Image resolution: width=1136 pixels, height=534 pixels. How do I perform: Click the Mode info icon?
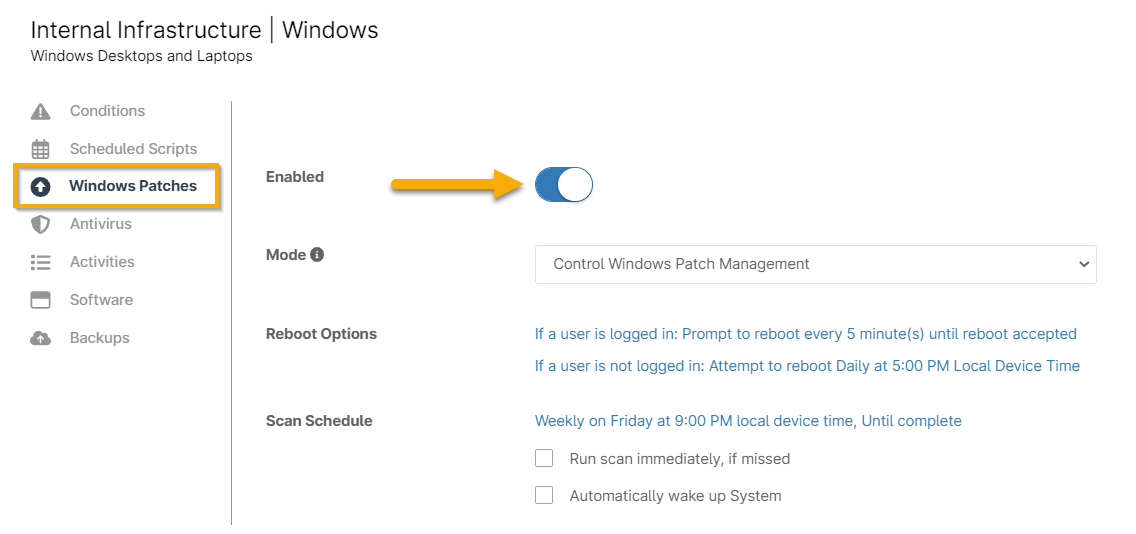(317, 255)
